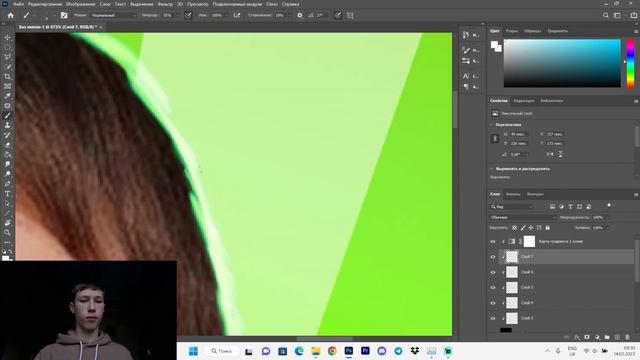Open the Файл menu
This screenshot has height=360, width=640.
(x=18, y=4)
